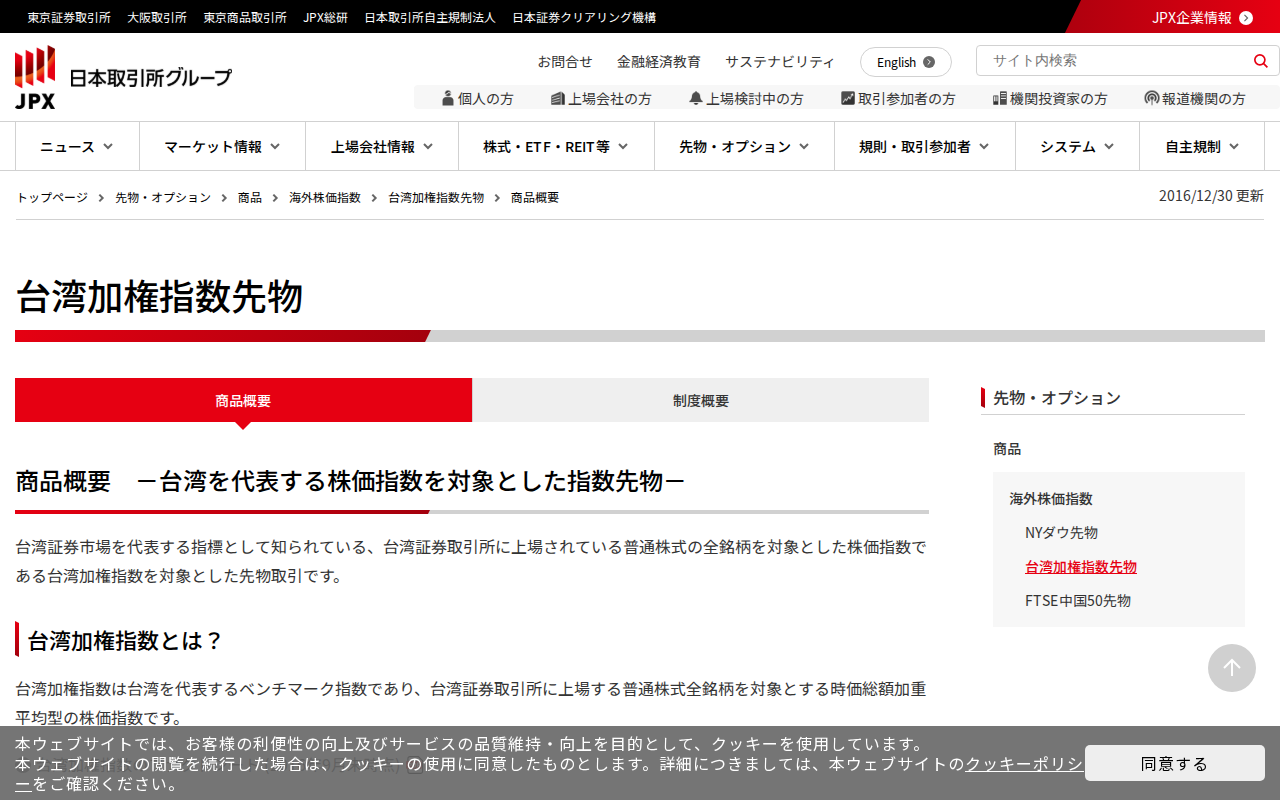The image size is (1280, 800).
Task: Click the broadcast icon beside 報道機関の方
Action: tap(1152, 98)
